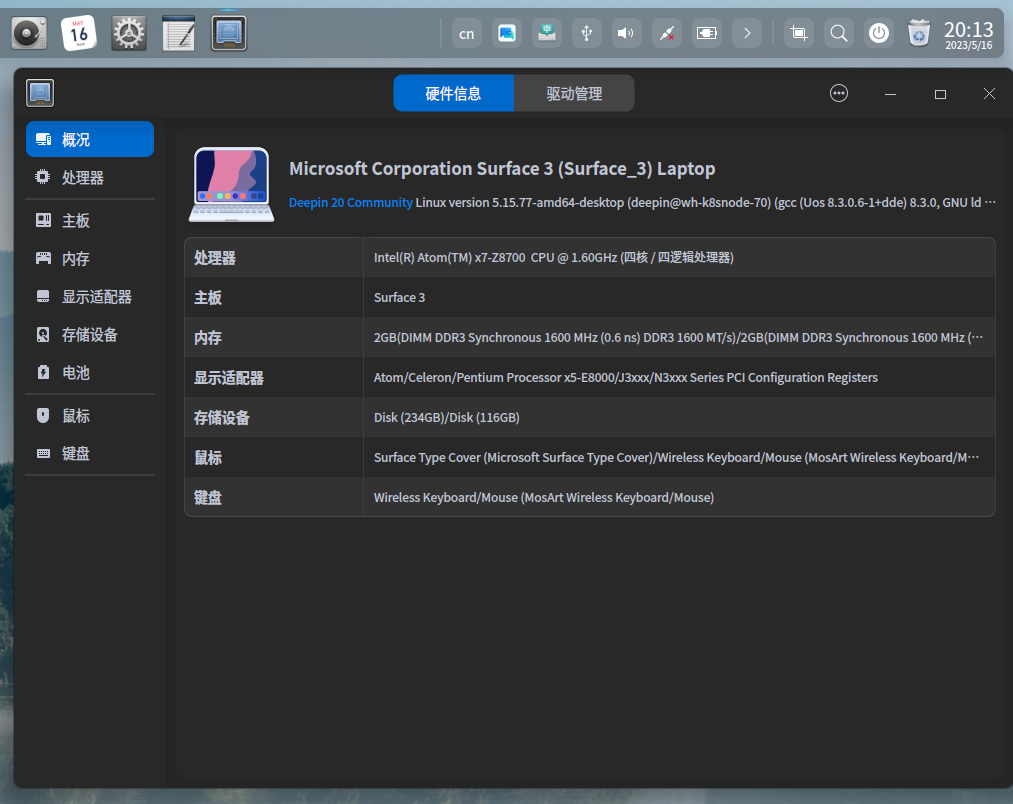Viewport: 1013px width, 804px height.
Task: Click the 主板 row label in table
Action: coord(208,298)
